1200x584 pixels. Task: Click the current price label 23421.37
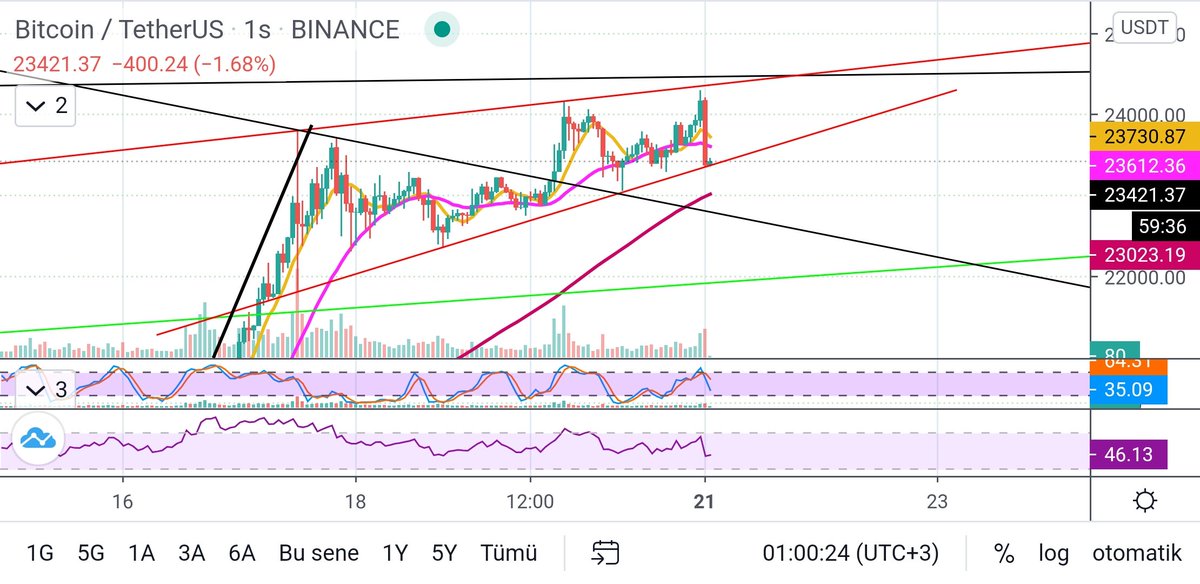pos(1143,196)
